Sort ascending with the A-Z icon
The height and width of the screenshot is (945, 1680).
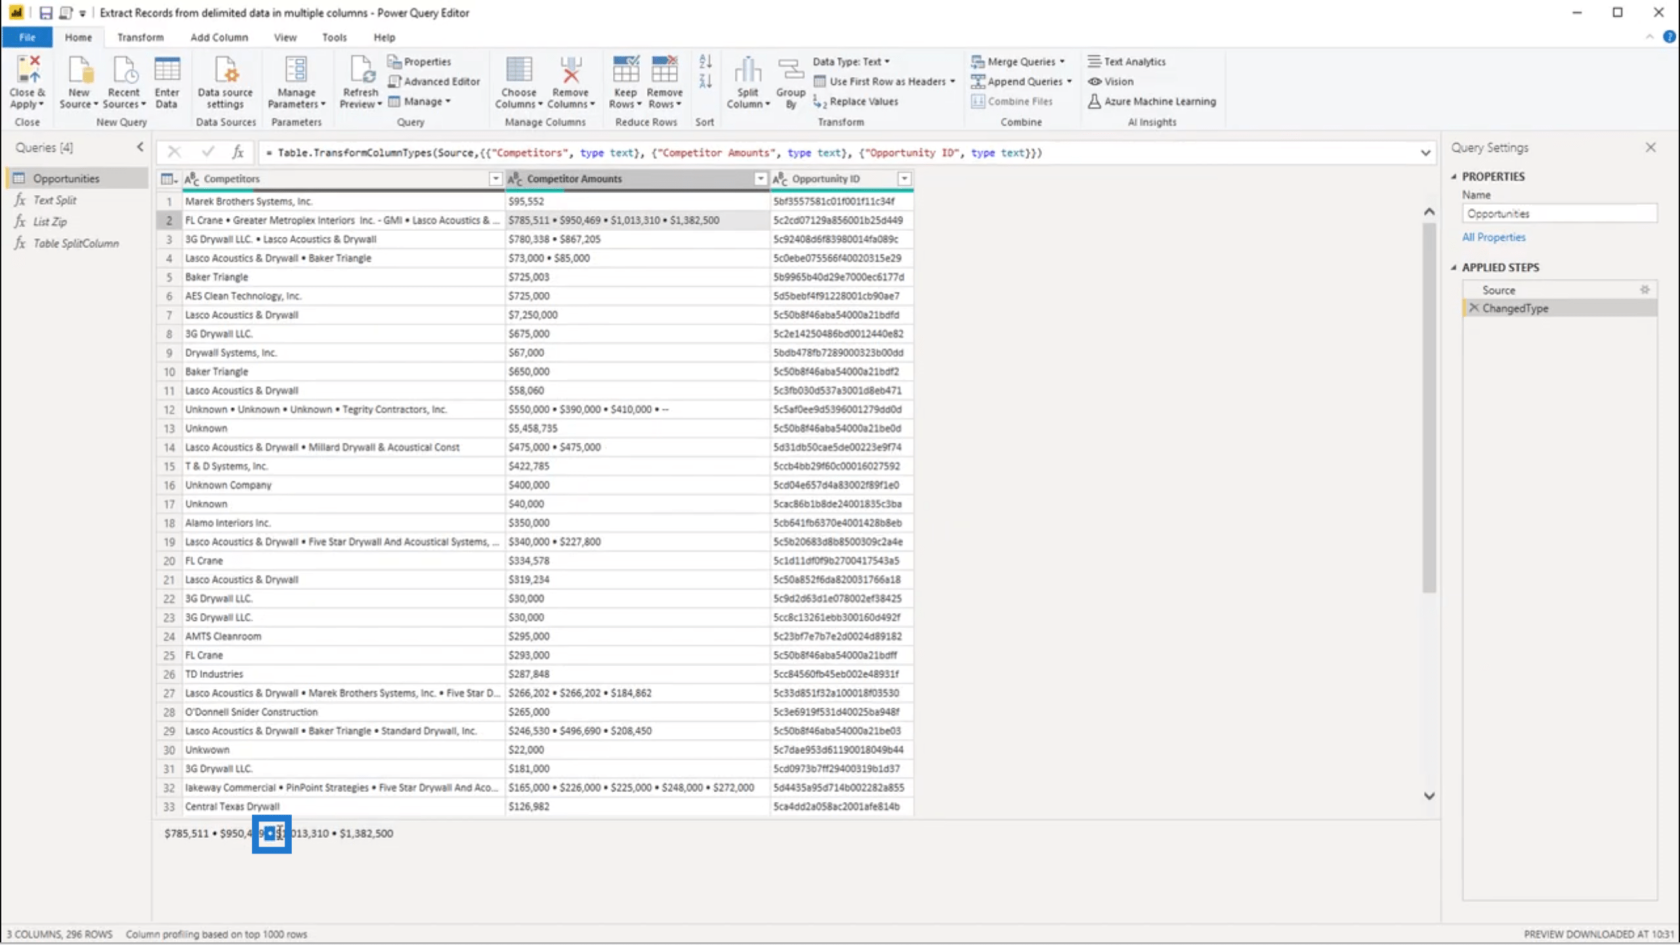click(705, 62)
